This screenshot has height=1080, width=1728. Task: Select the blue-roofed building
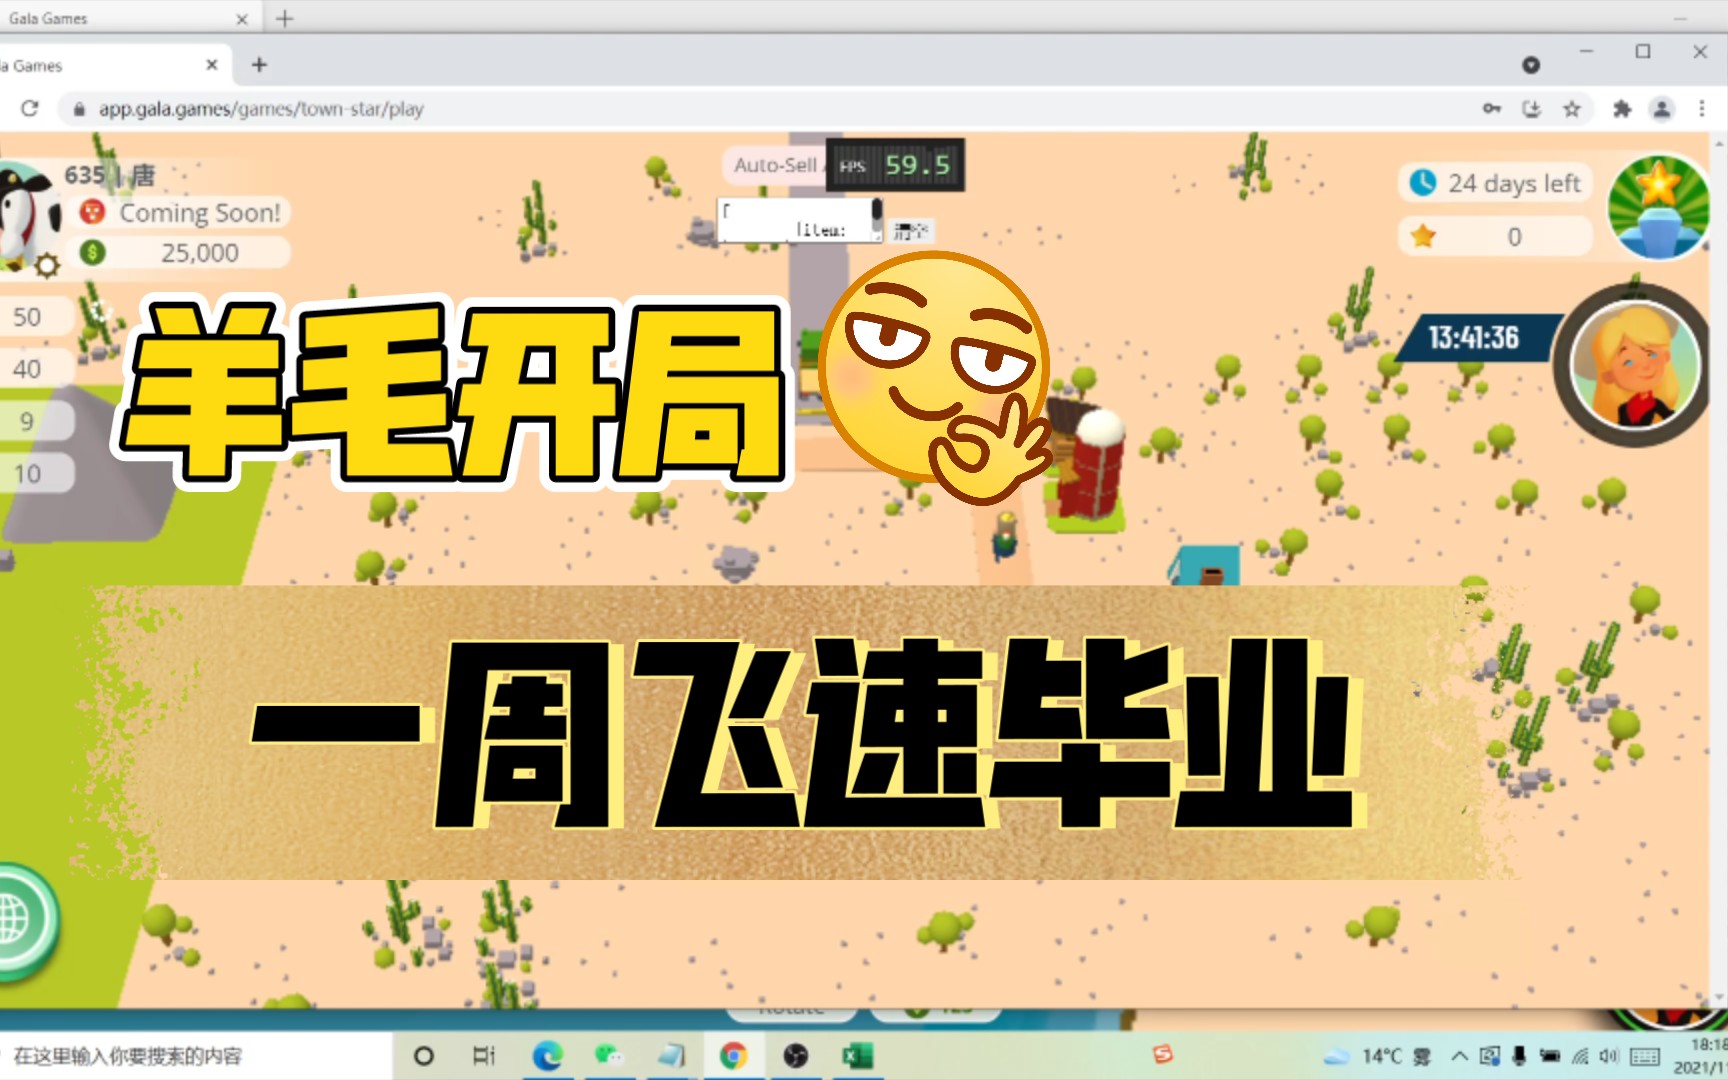(x=1206, y=565)
